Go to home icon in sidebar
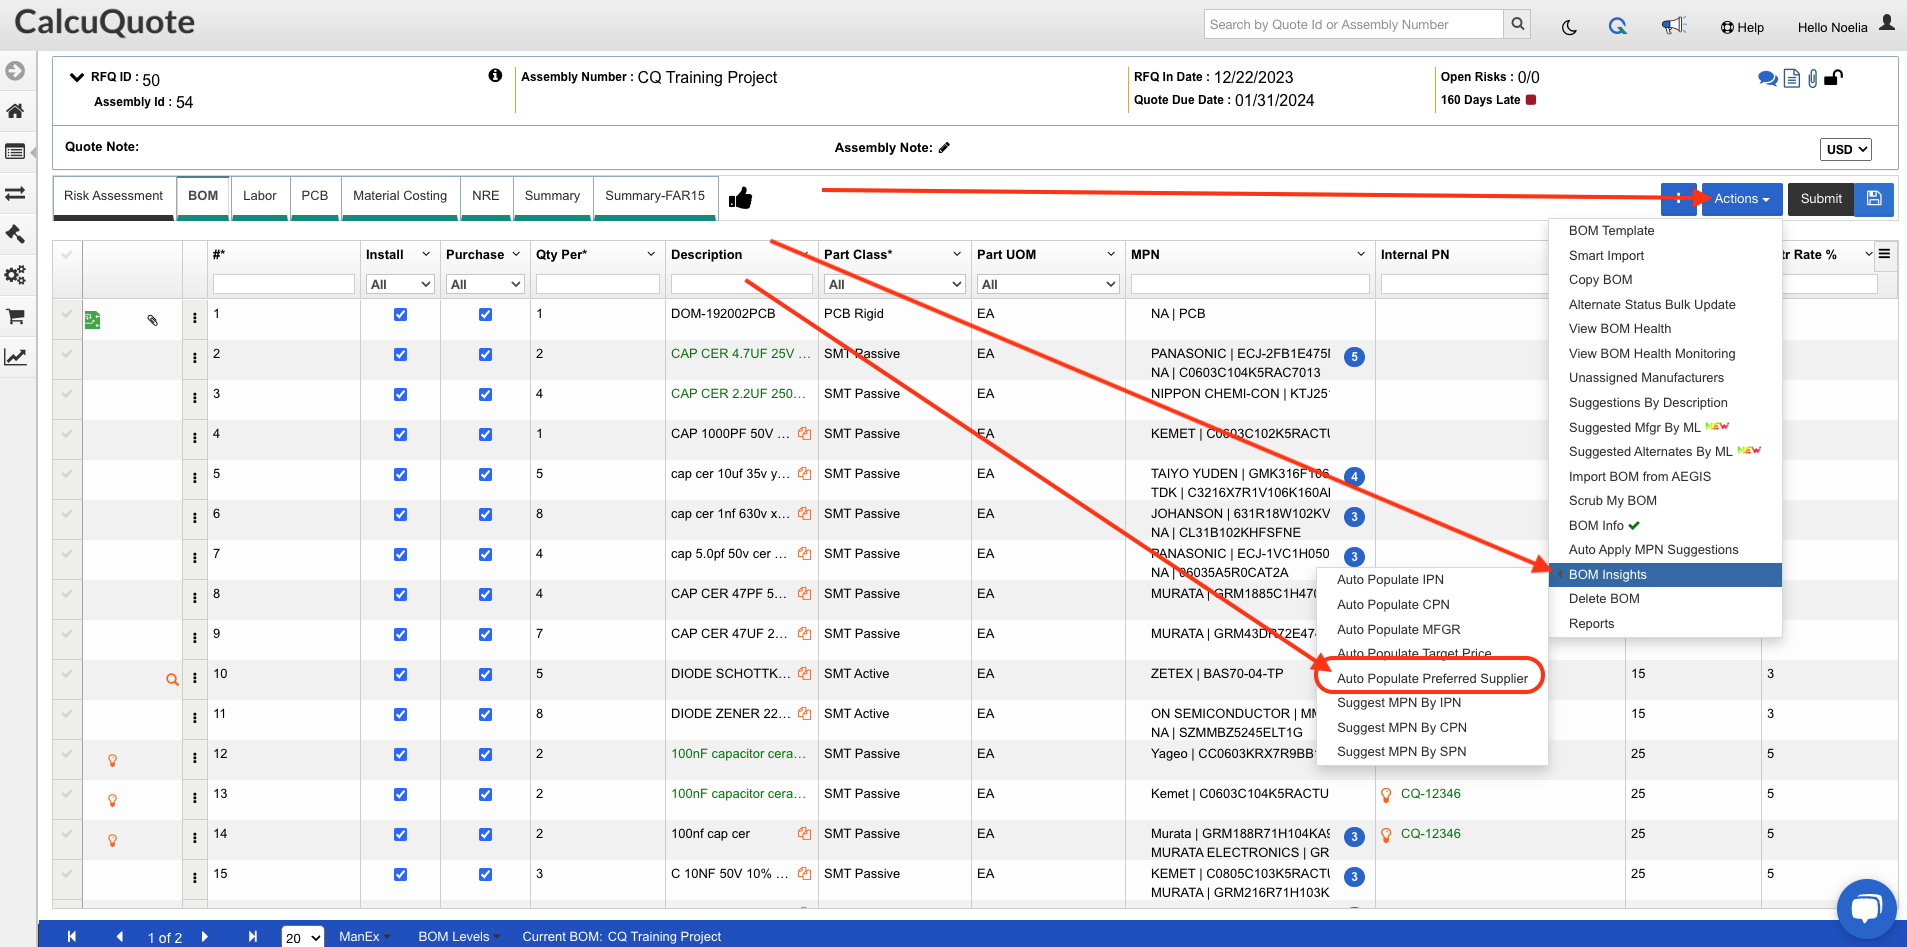This screenshot has height=947, width=1907. coord(15,111)
